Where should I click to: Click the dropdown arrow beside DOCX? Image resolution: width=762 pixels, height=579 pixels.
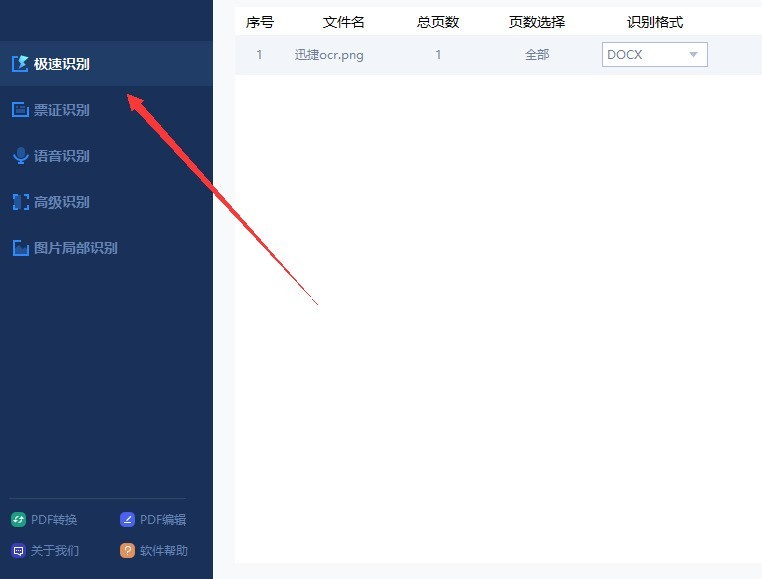coord(693,54)
